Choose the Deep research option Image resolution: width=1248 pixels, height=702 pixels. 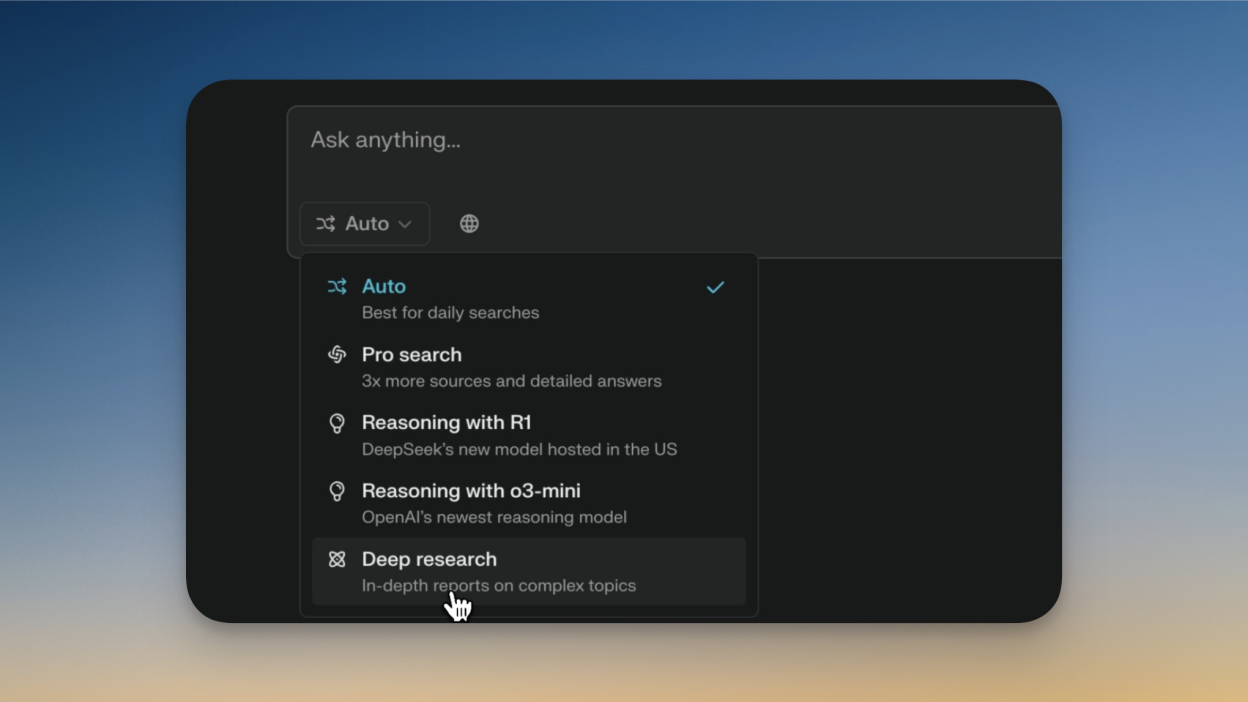[x=529, y=571]
